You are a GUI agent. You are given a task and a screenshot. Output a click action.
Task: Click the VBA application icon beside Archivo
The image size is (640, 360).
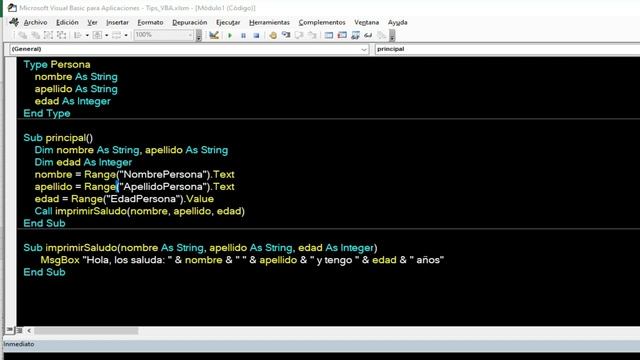[14, 22]
